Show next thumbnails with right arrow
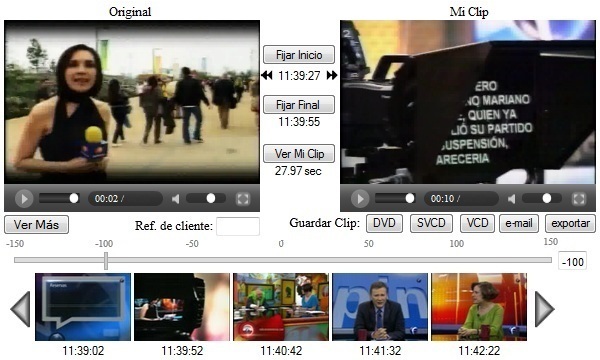The image size is (600, 360). click(x=544, y=309)
